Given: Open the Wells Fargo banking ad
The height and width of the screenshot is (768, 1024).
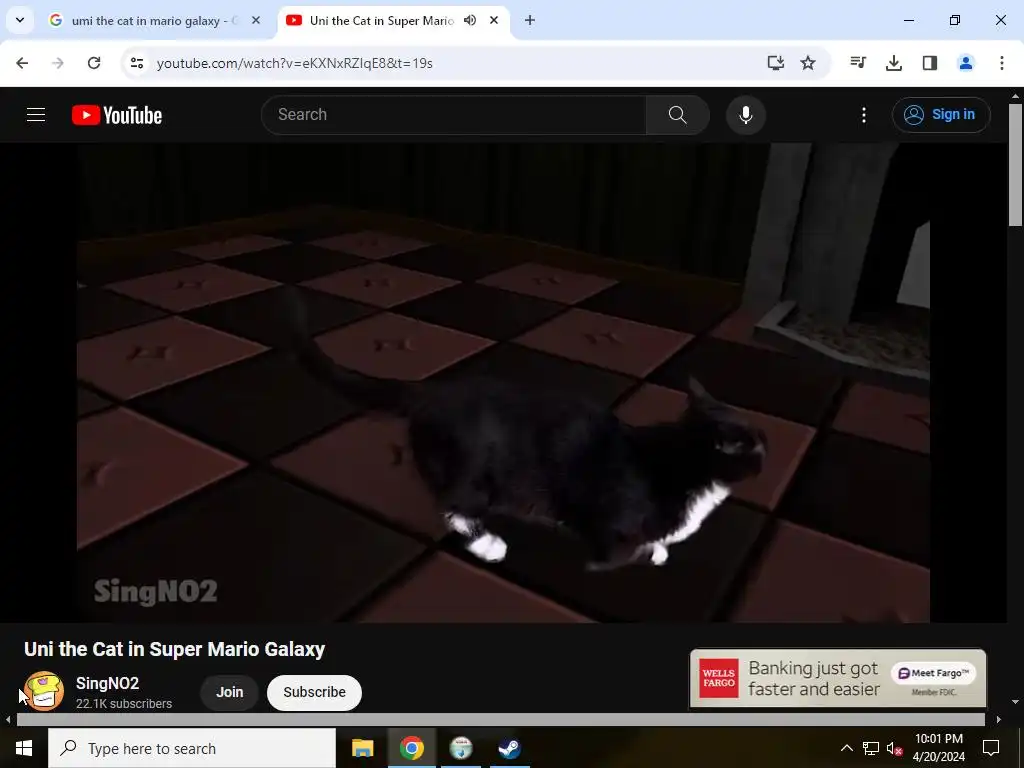Looking at the screenshot, I should pyautogui.click(x=838, y=678).
